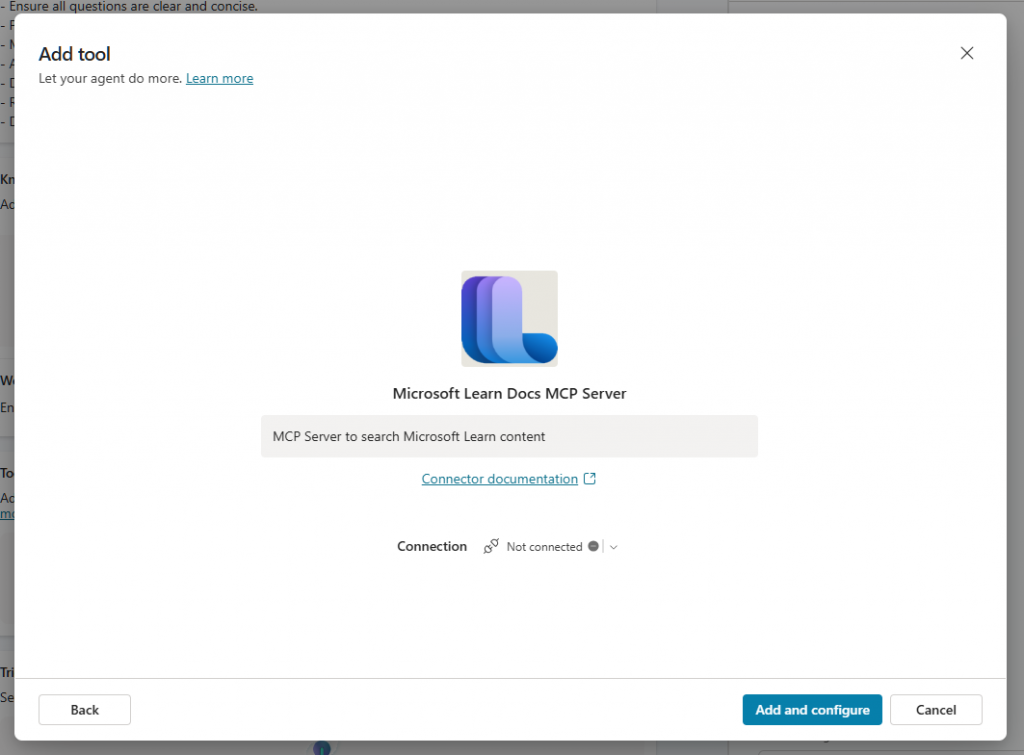The image size is (1024, 755).
Task: Click the Add tool dialog heading
Action: (74, 54)
